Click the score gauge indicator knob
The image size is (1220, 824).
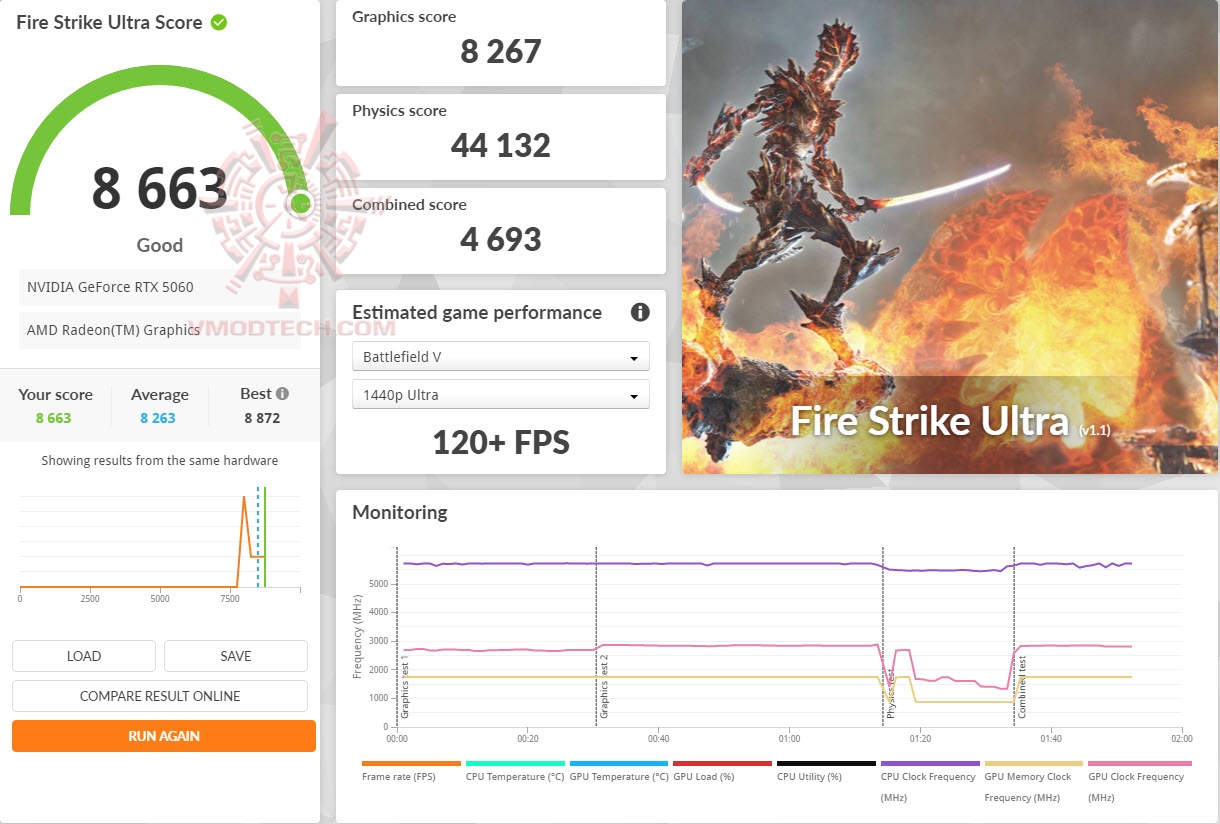[300, 204]
